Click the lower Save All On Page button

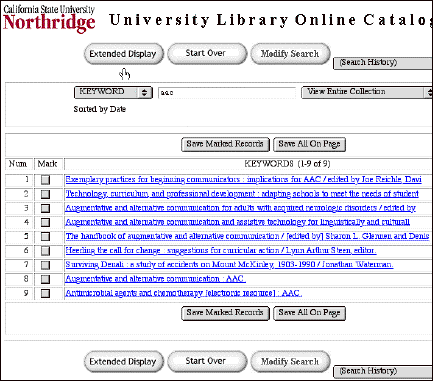click(309, 313)
